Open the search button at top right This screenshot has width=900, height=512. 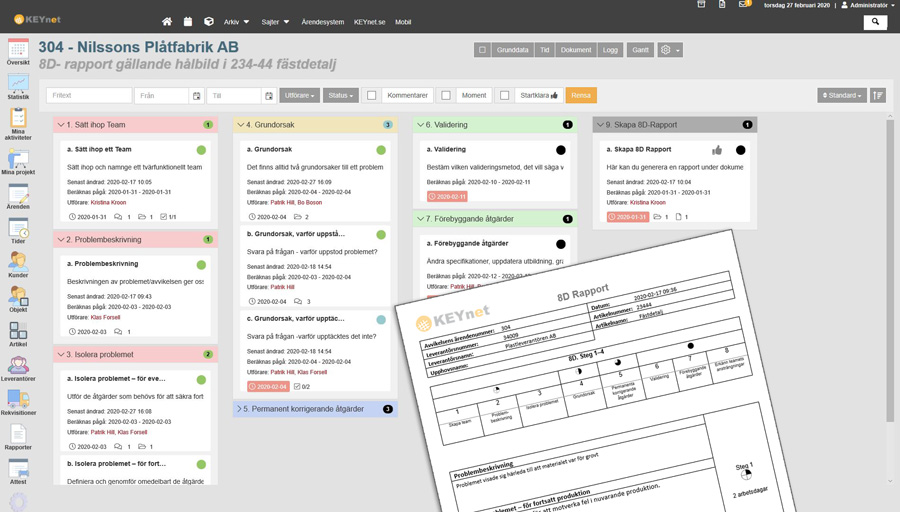(x=875, y=22)
